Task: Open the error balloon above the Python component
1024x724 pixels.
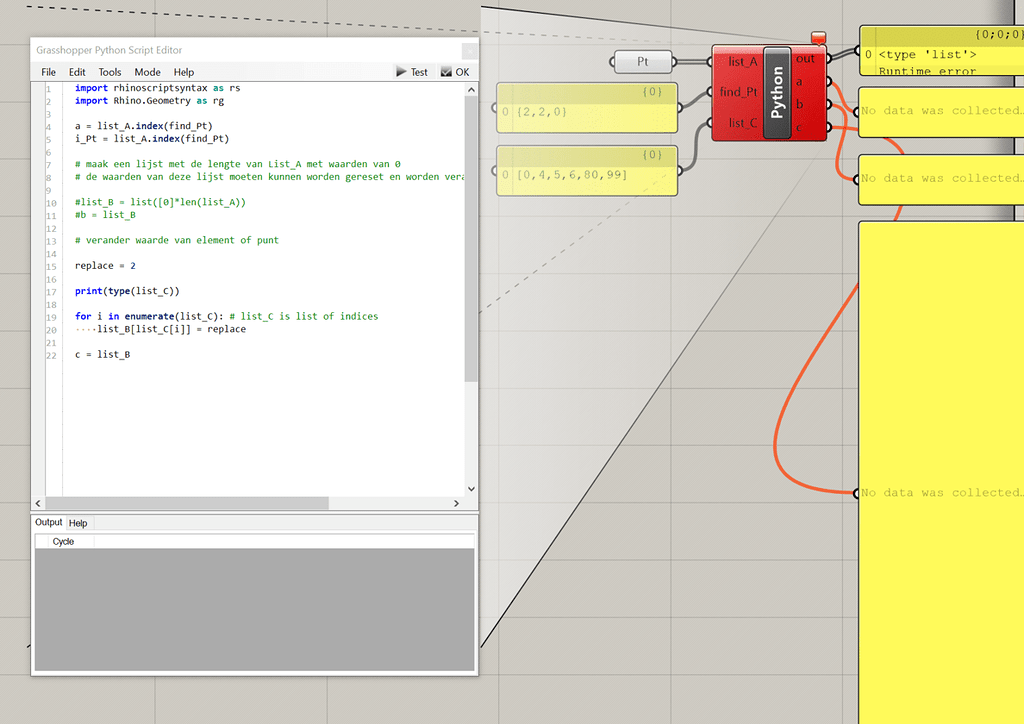Action: [x=818, y=35]
